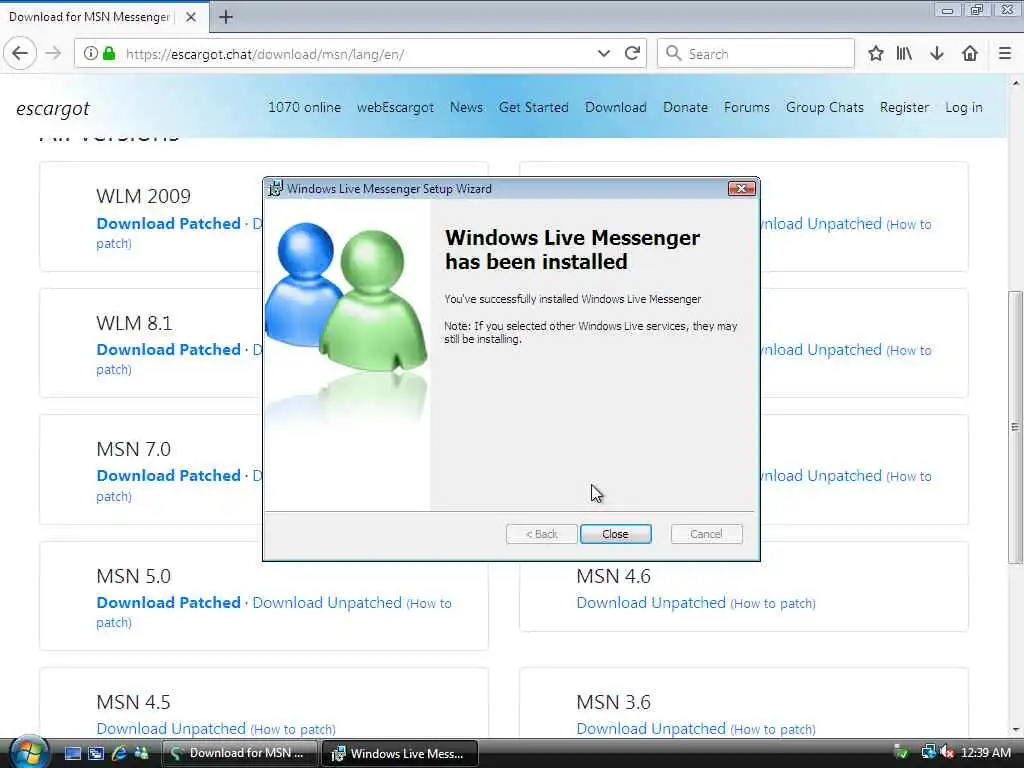Screen dimensions: 1024x768
Task: Bookmark this page with the star icon
Action: 876,54
